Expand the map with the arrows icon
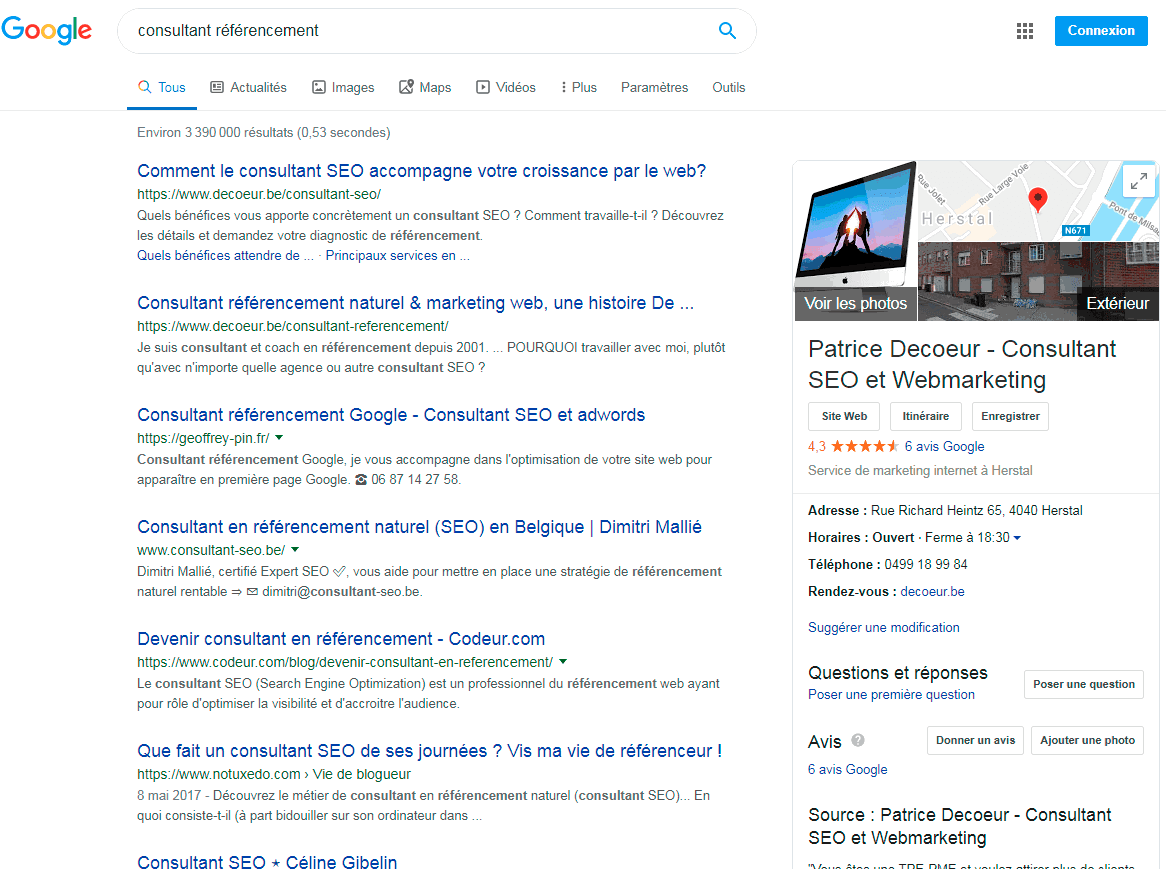This screenshot has height=869, width=1166. click(1138, 181)
